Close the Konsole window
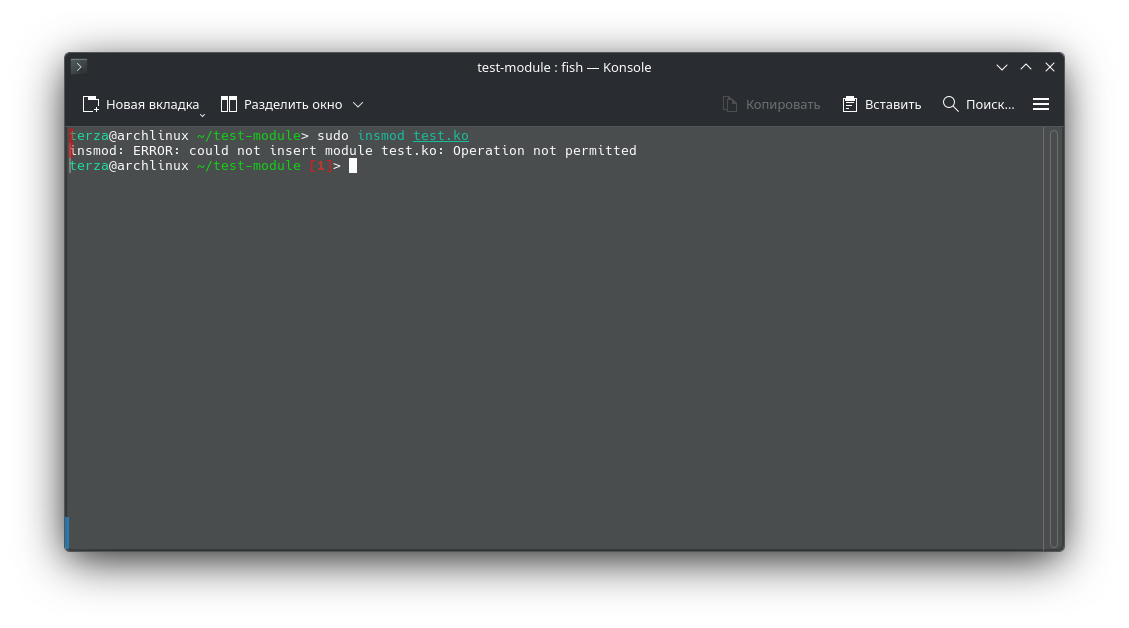Image resolution: width=1129 pixels, height=628 pixels. pos(1050,67)
